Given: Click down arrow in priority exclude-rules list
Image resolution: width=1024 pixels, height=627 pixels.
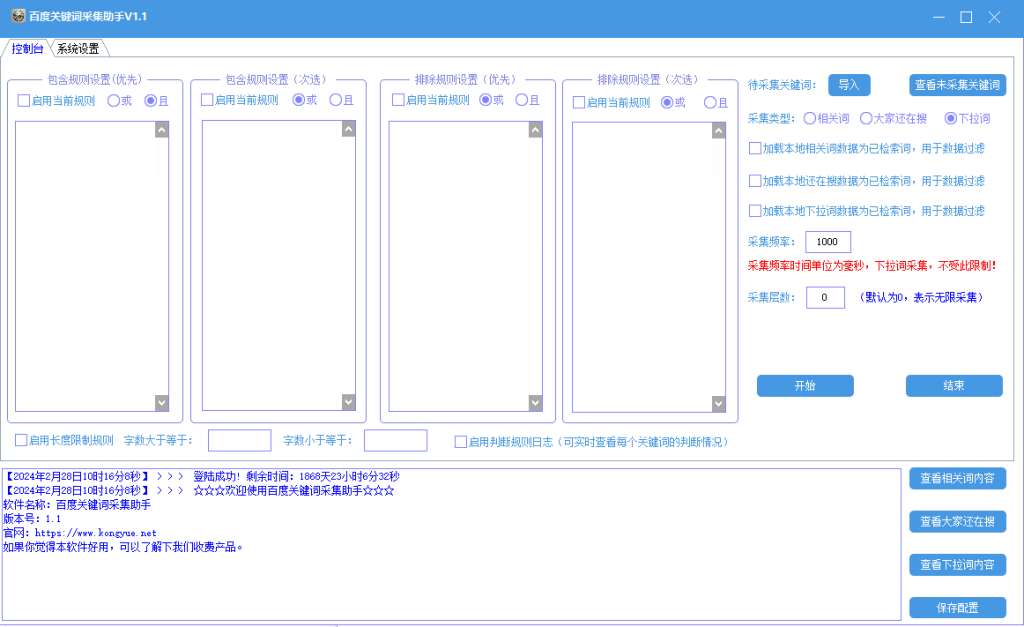Looking at the screenshot, I should [536, 403].
